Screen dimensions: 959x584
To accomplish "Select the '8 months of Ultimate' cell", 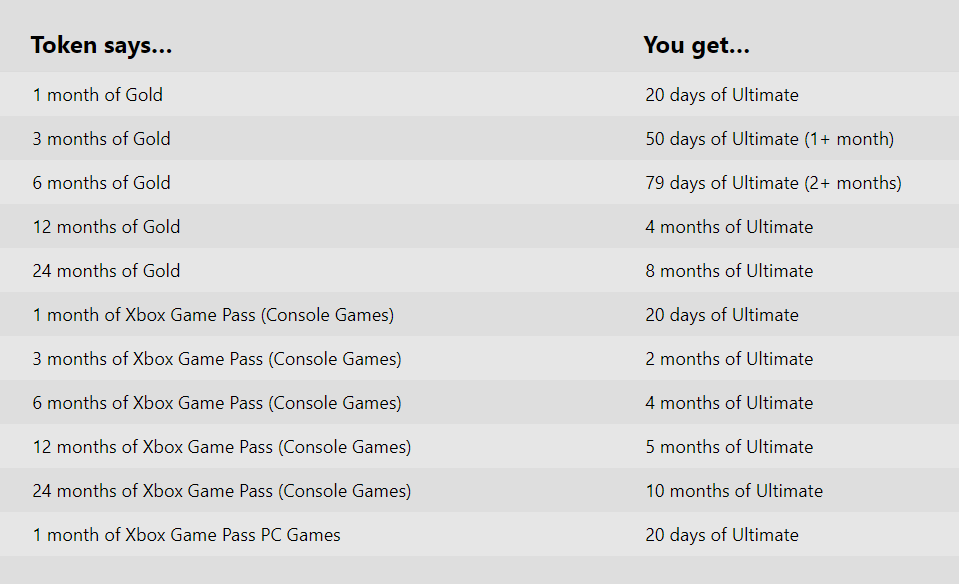I will 729,271.
